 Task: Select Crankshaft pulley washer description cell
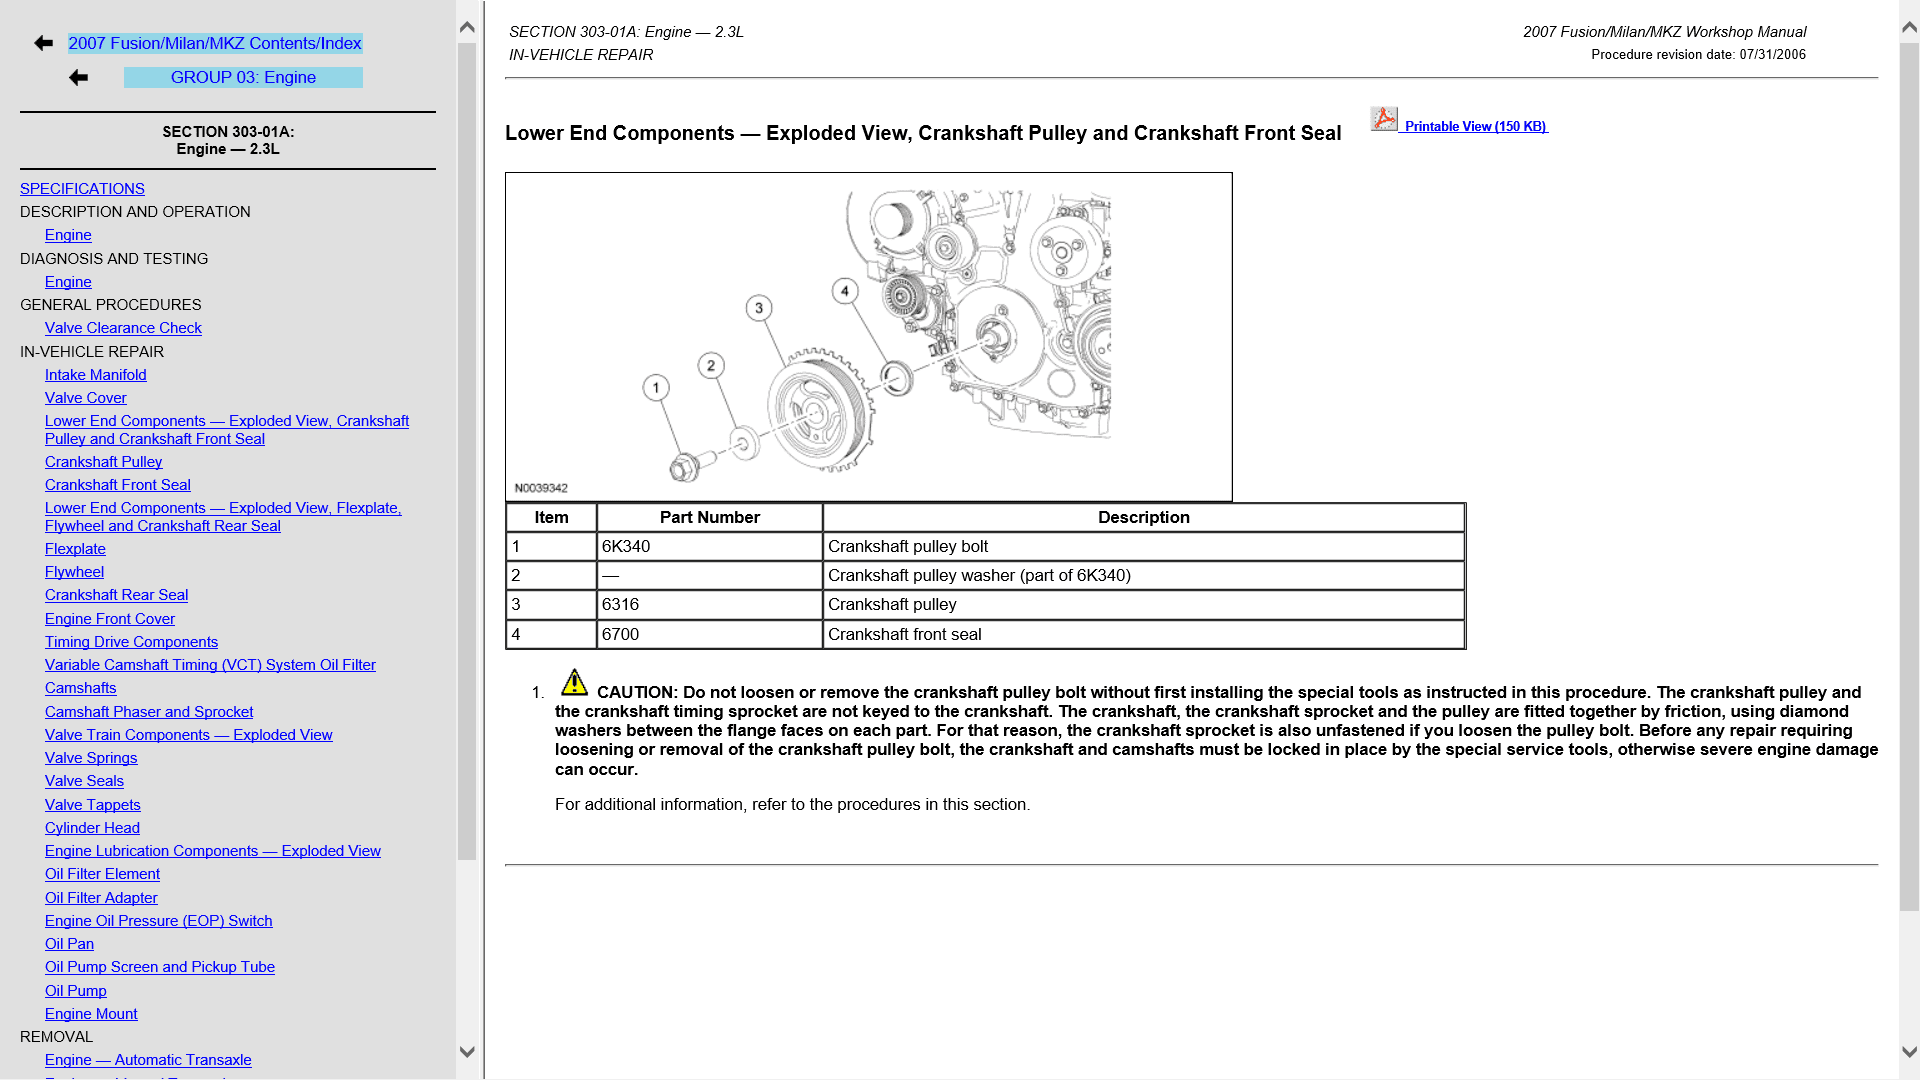pos(1143,575)
